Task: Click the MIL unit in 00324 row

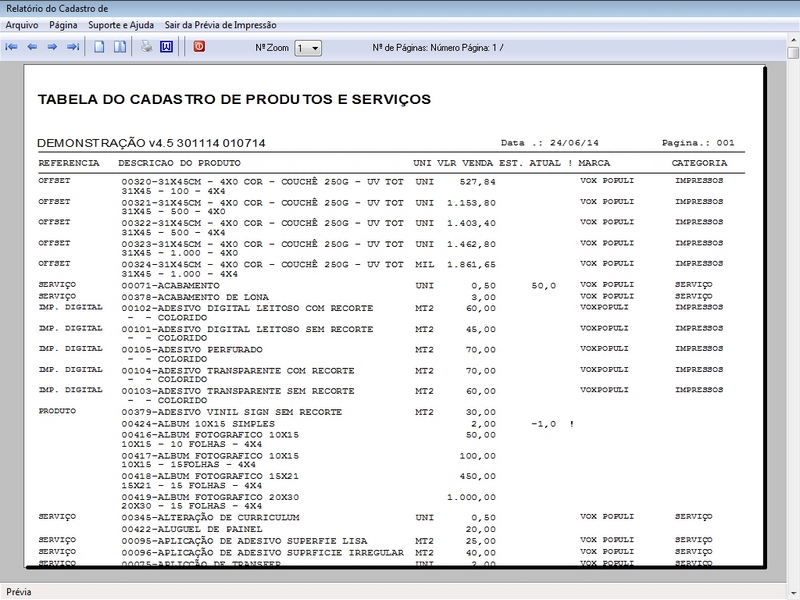Action: [x=424, y=264]
